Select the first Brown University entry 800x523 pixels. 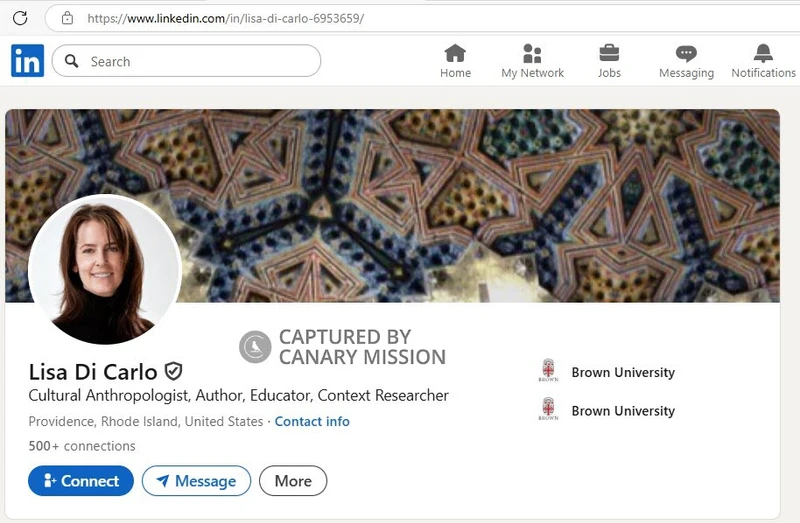click(x=607, y=372)
